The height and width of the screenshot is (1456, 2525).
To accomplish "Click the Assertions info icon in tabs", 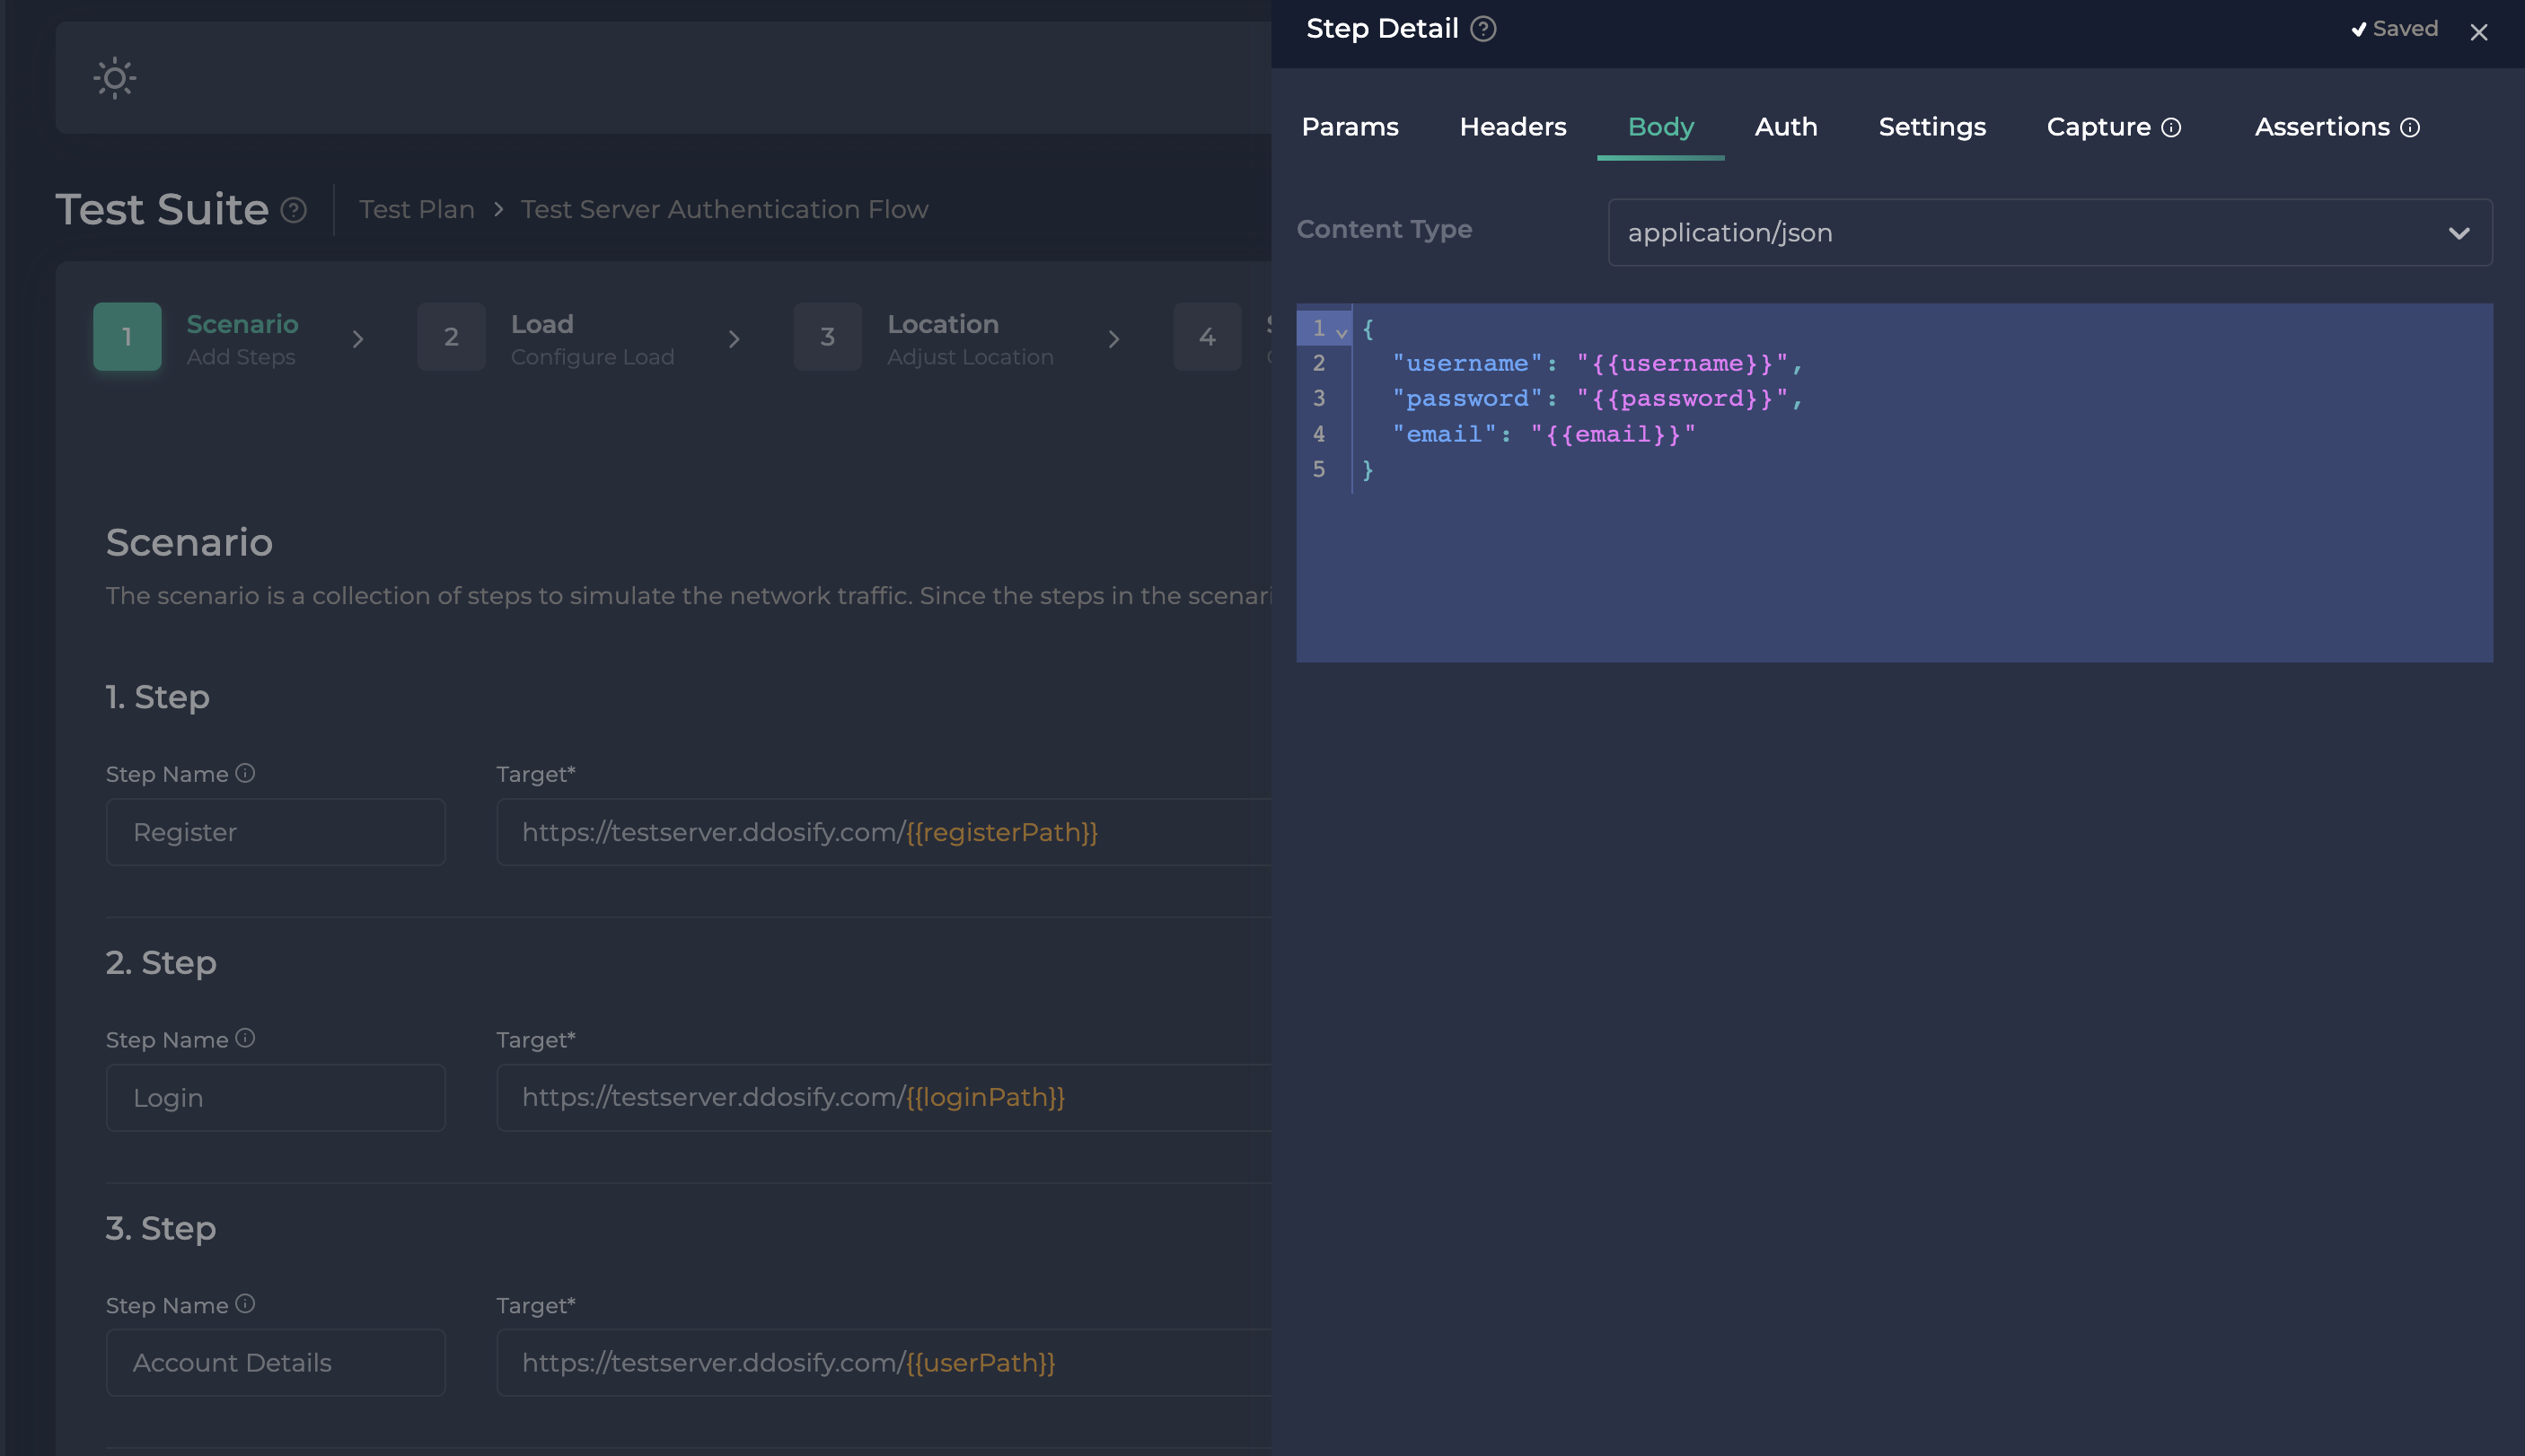I will click(2411, 127).
